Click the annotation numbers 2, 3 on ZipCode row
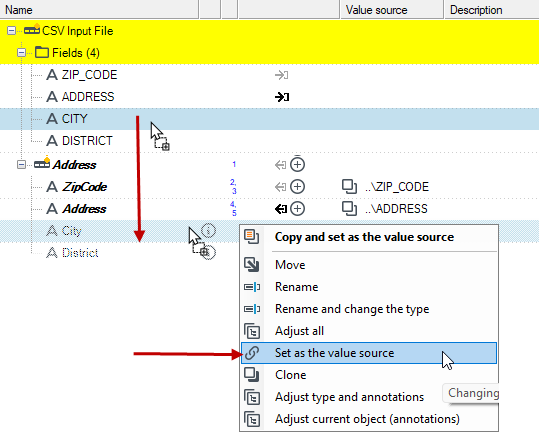The image size is (539, 447). tap(233, 187)
